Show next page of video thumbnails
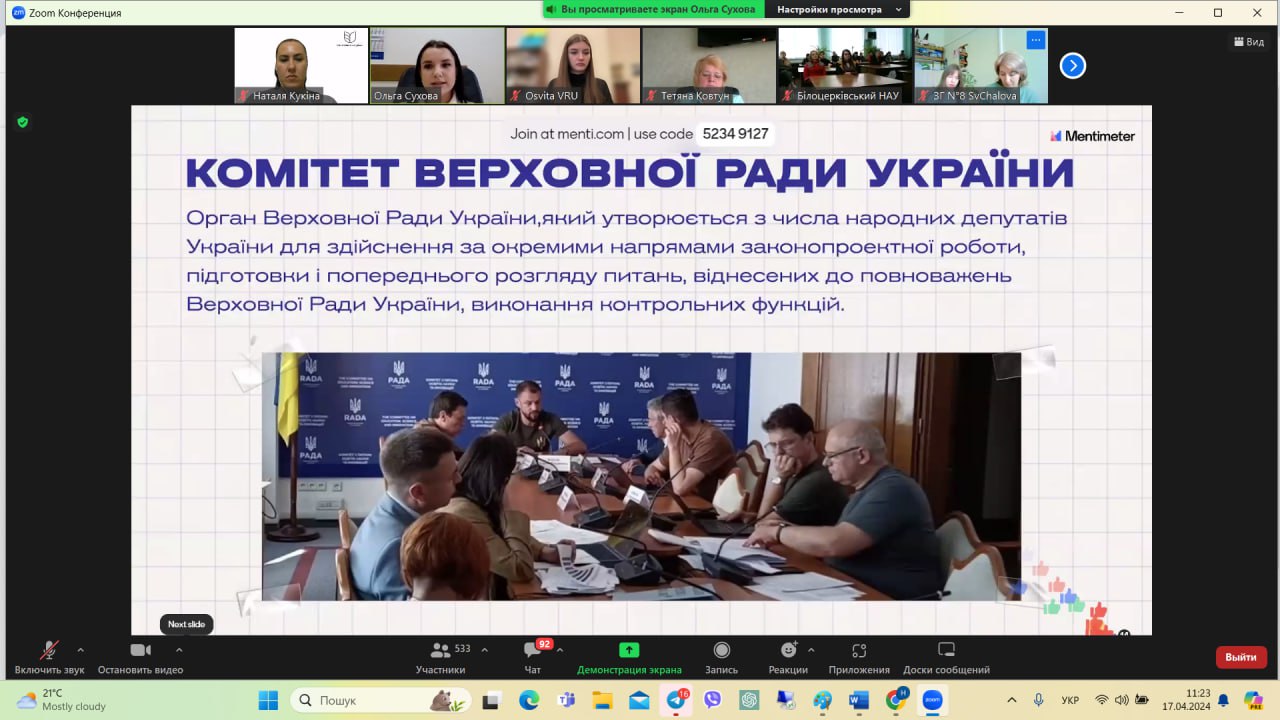 click(x=1073, y=66)
